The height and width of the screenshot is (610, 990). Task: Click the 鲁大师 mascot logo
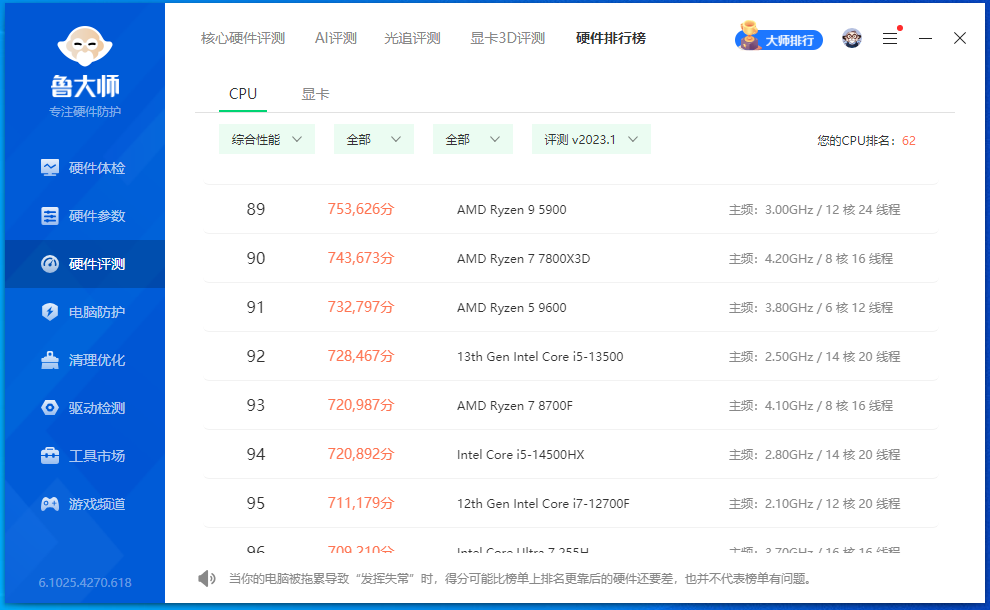click(x=85, y=46)
